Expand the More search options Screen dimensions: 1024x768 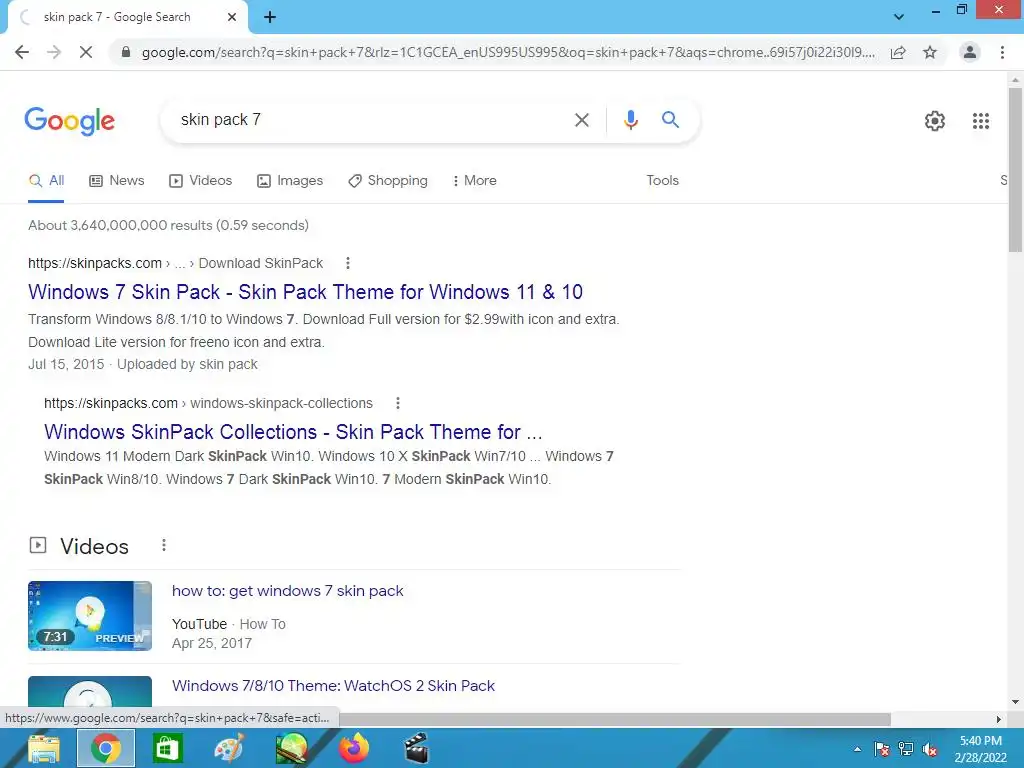tap(474, 181)
